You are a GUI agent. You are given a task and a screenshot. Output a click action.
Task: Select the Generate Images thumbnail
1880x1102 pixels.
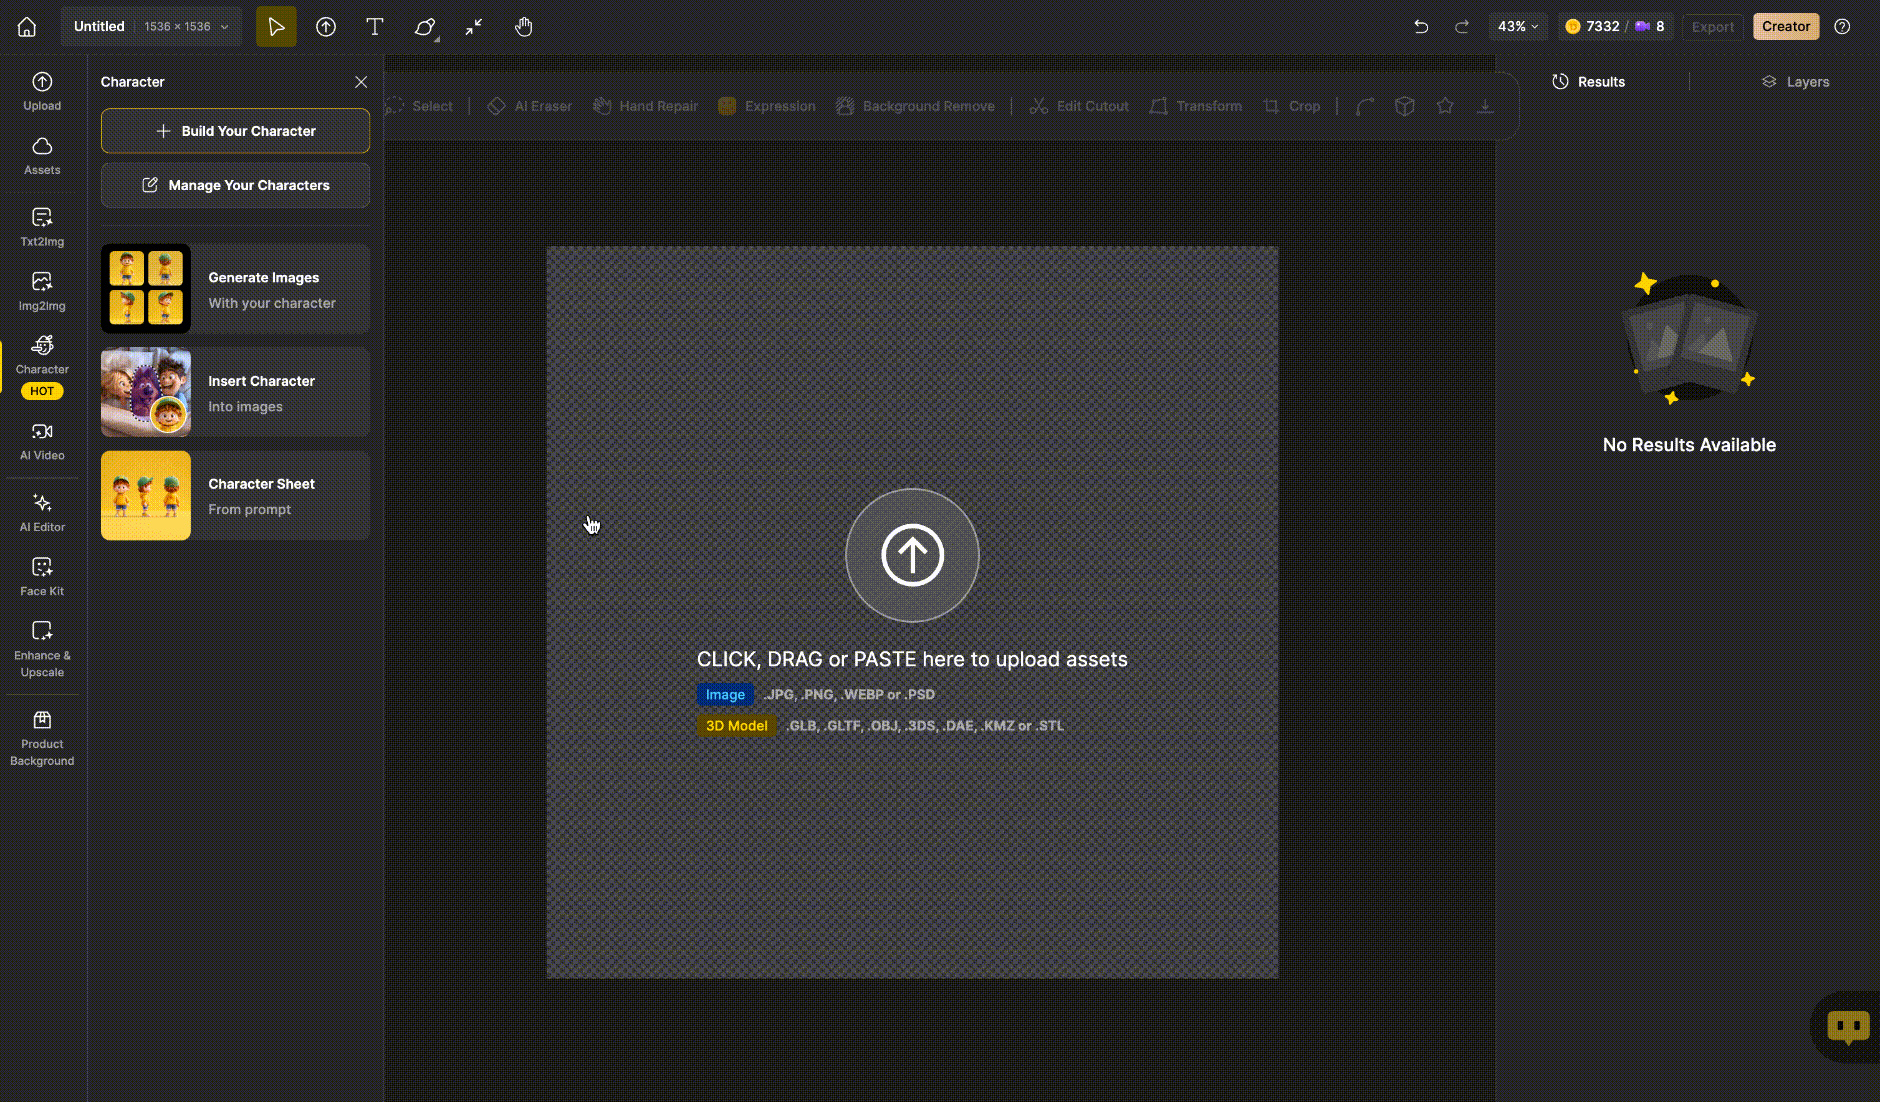click(x=146, y=289)
